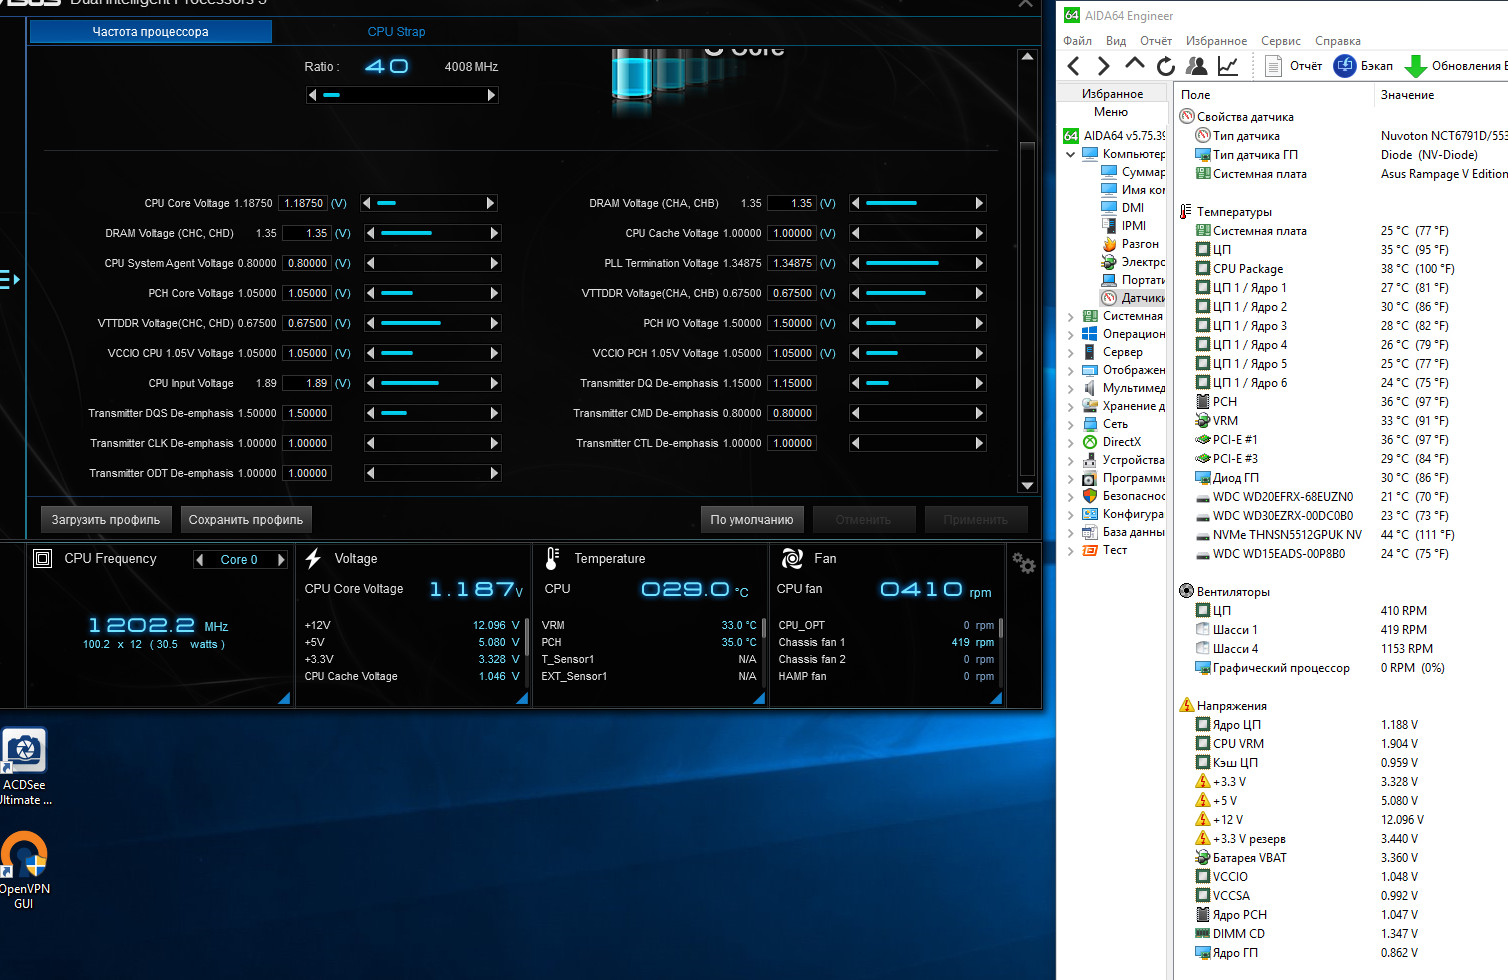
Task: Click the Сохранить профиль button
Action: point(246,520)
